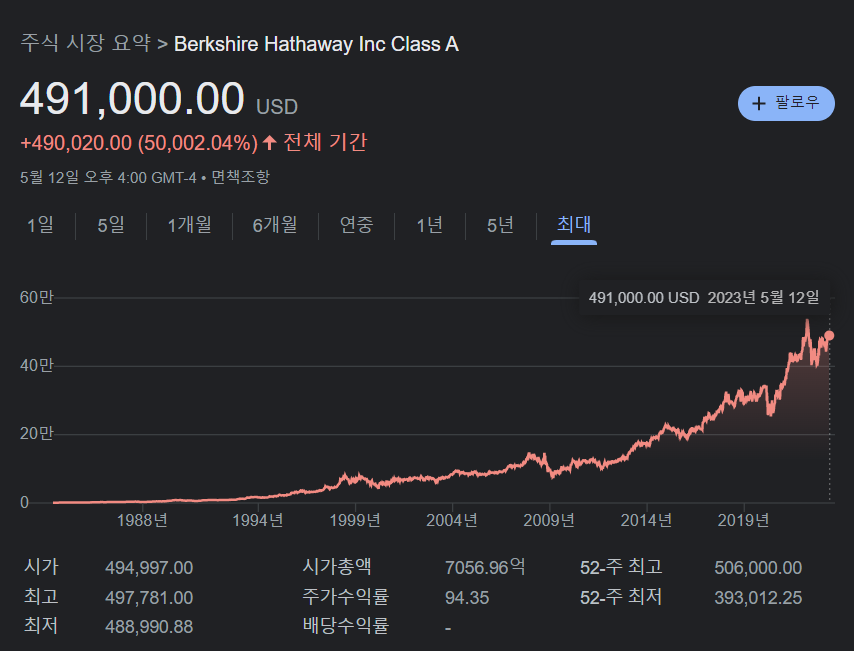Click the large 491,000.00 price value
This screenshot has height=651, width=854.
click(132, 99)
